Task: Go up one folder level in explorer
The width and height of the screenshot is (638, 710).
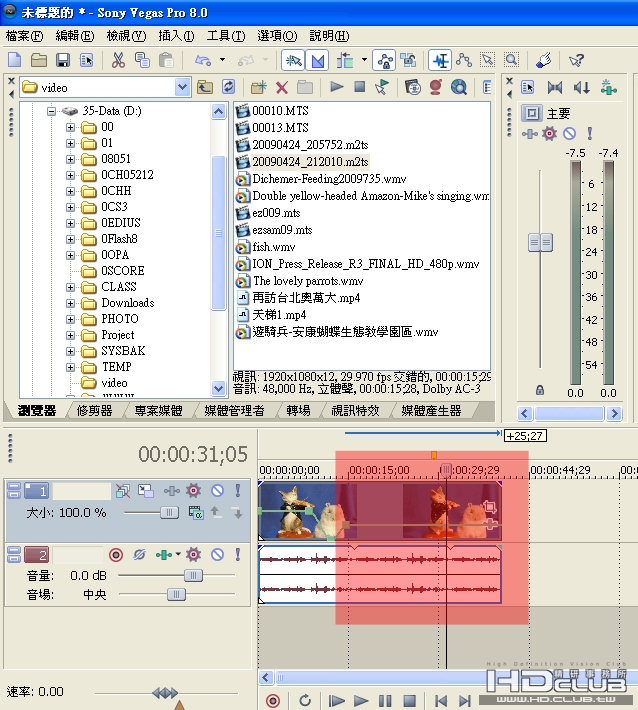Action: pos(205,87)
